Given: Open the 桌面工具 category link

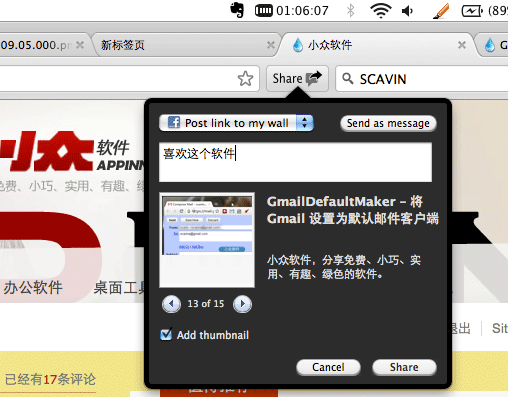Looking at the screenshot, I should coord(120,287).
